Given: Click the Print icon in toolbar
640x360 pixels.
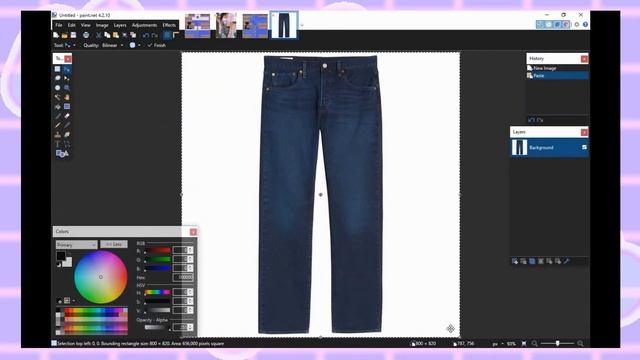Looking at the screenshot, I should (86, 35).
